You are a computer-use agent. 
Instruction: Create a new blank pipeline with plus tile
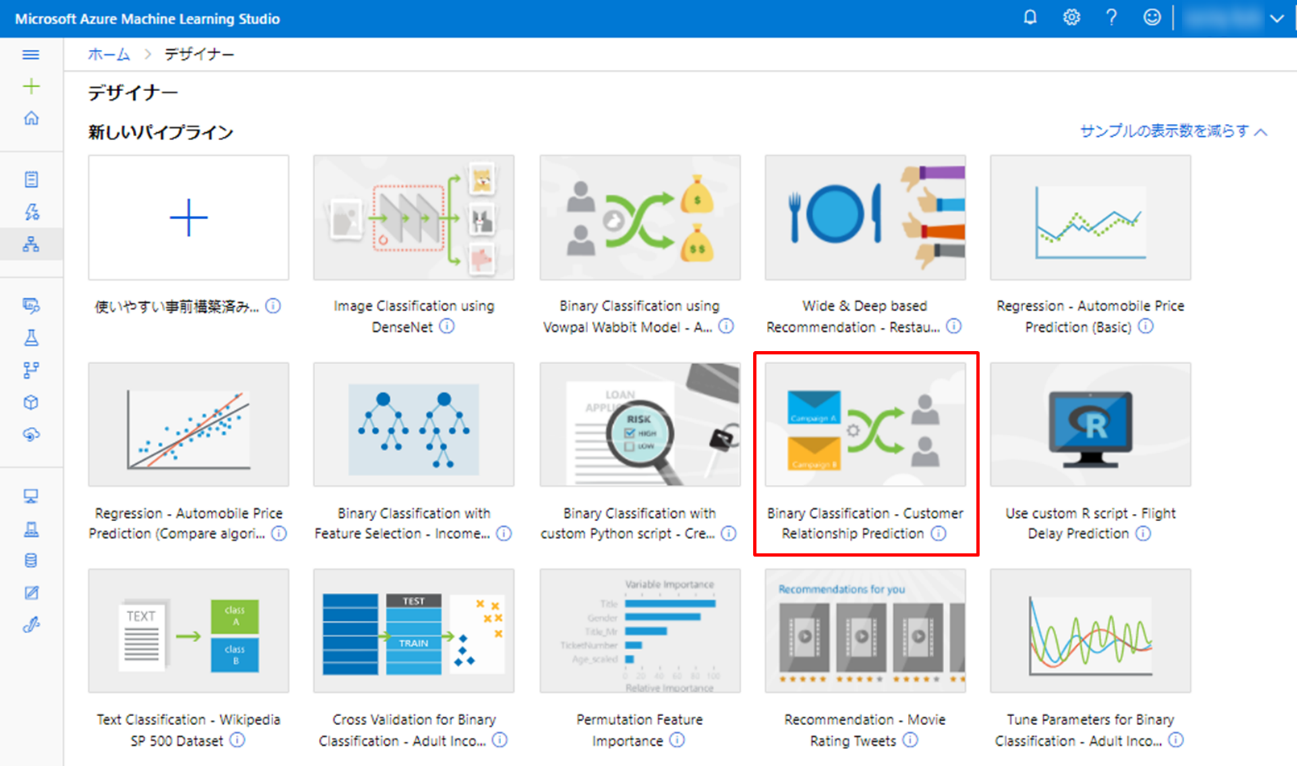tap(189, 217)
